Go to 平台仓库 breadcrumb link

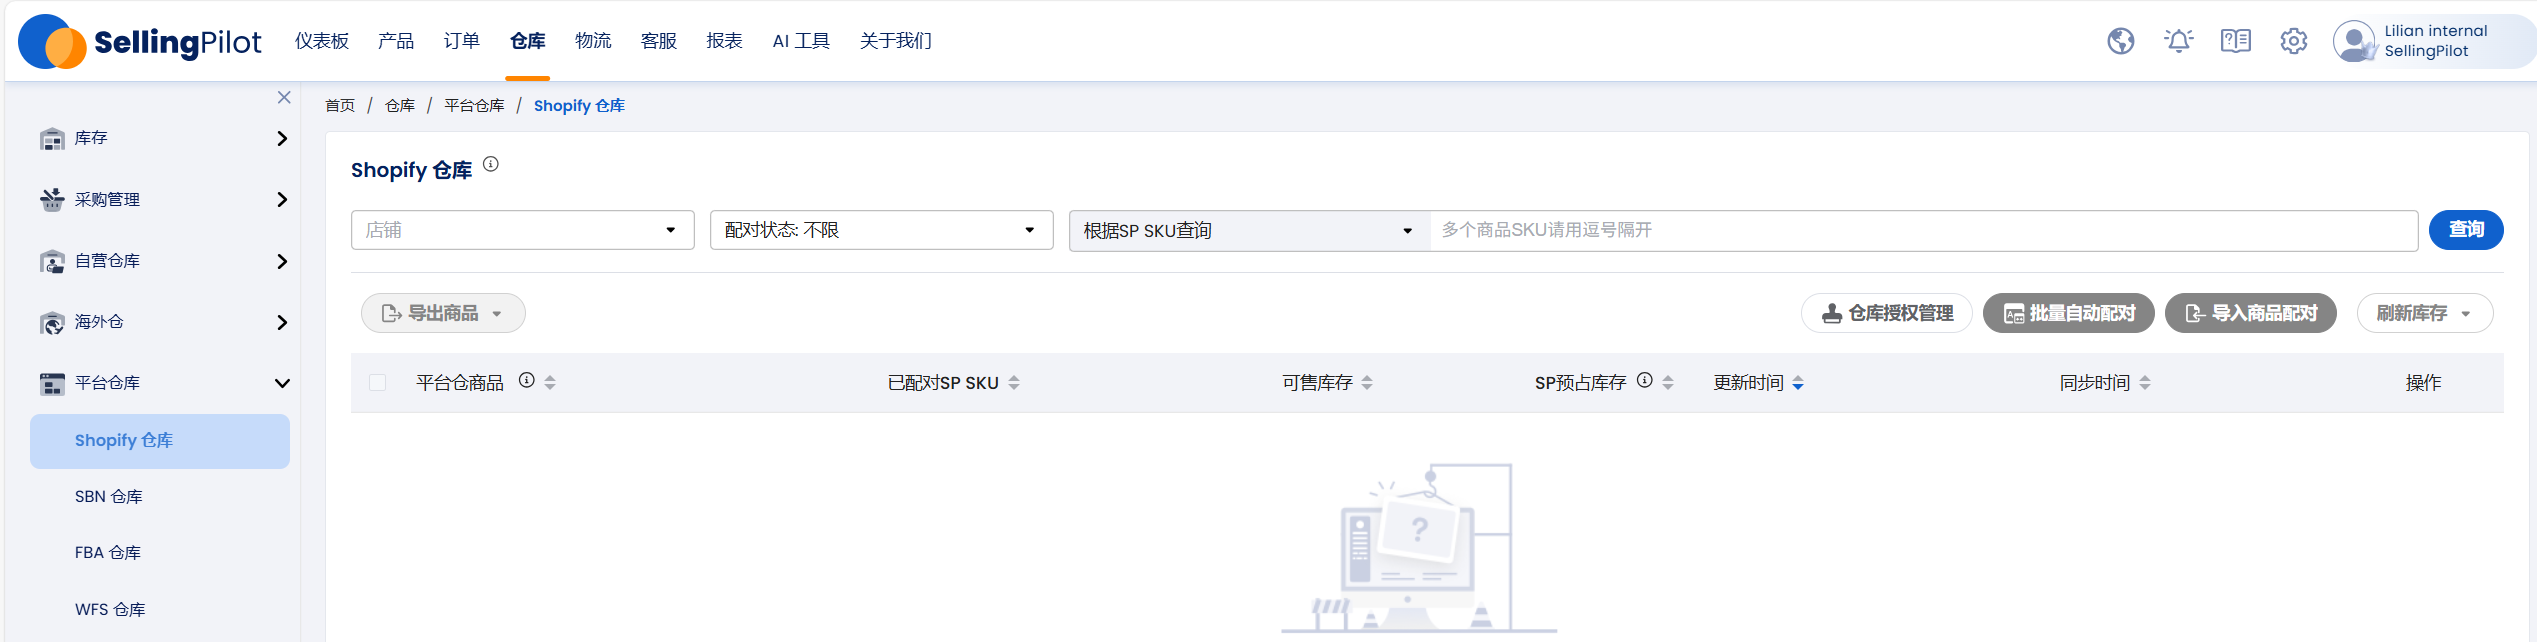(474, 106)
